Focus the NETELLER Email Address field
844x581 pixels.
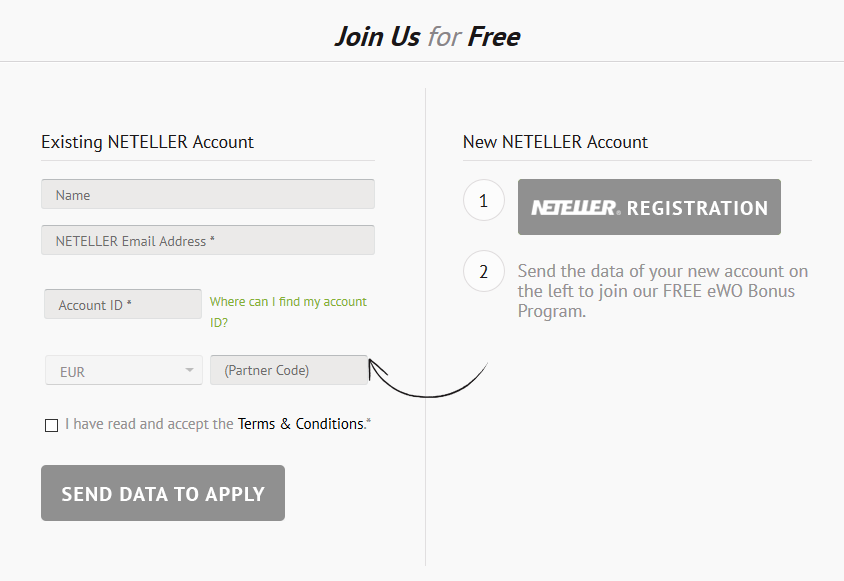[x=208, y=240]
